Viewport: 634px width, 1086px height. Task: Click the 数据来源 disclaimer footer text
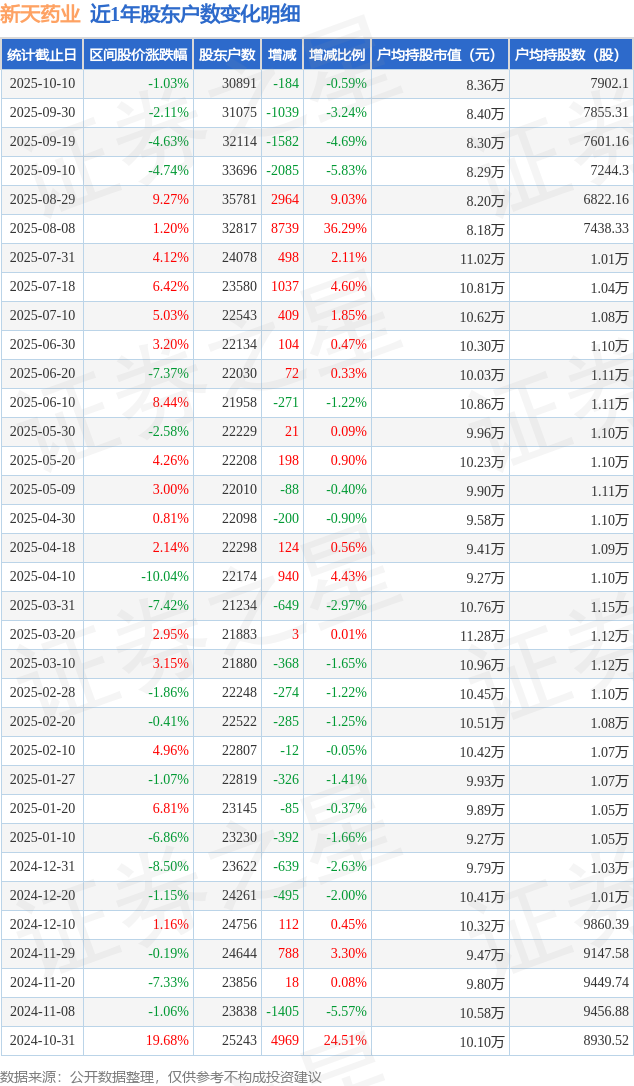161,1076
